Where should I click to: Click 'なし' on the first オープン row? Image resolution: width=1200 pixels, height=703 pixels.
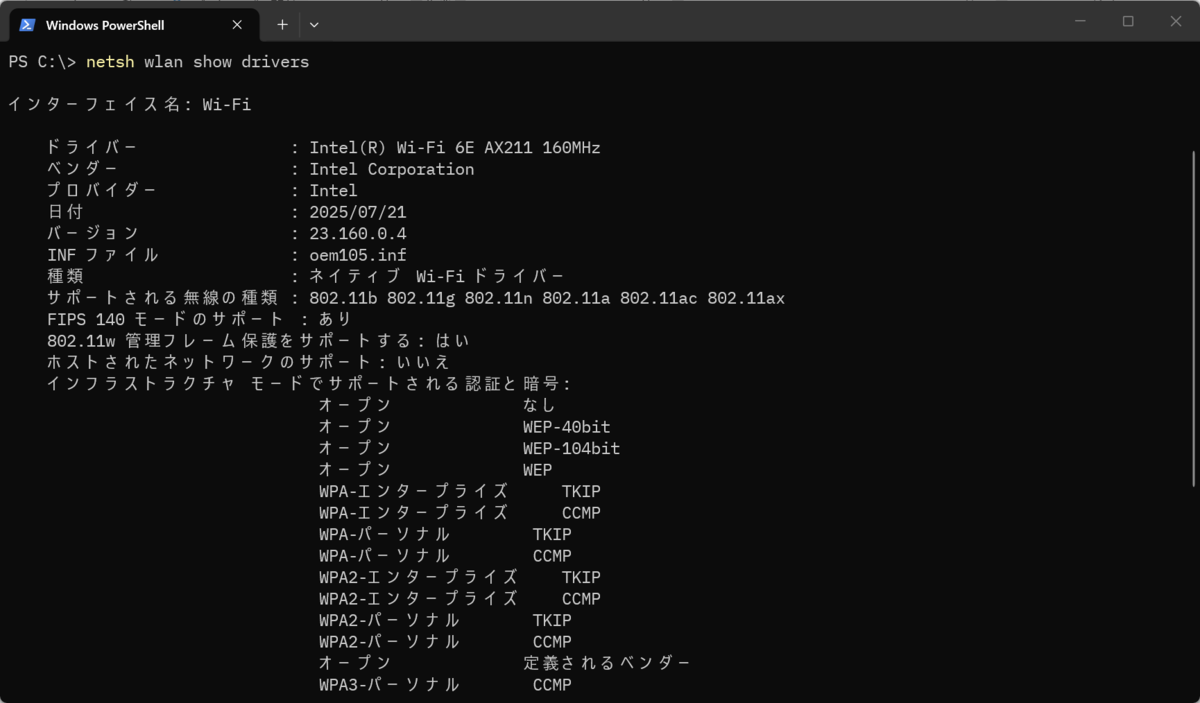tap(539, 405)
